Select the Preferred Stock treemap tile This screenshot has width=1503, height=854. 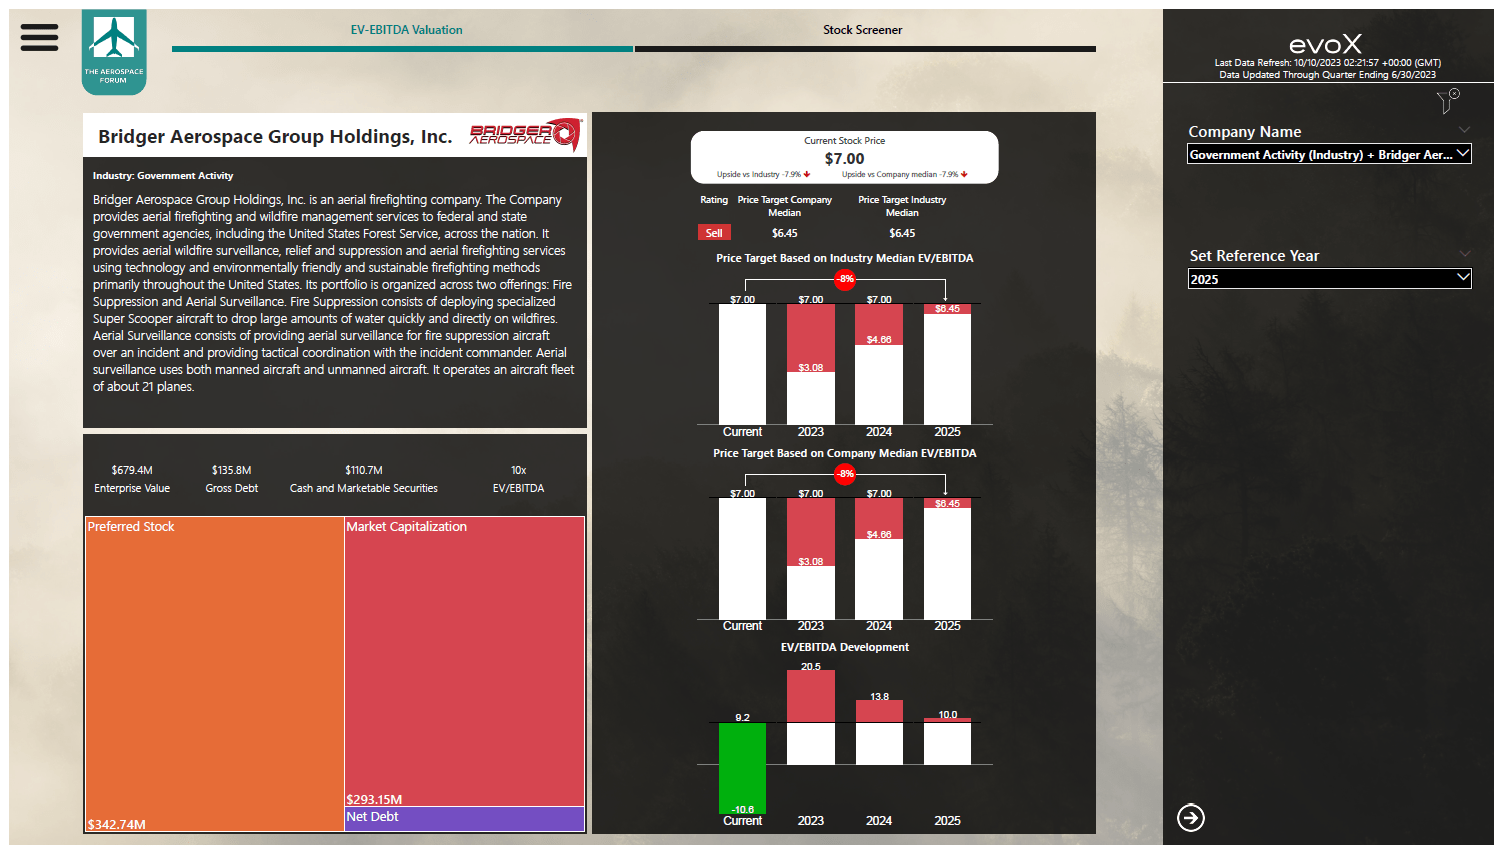coord(215,674)
